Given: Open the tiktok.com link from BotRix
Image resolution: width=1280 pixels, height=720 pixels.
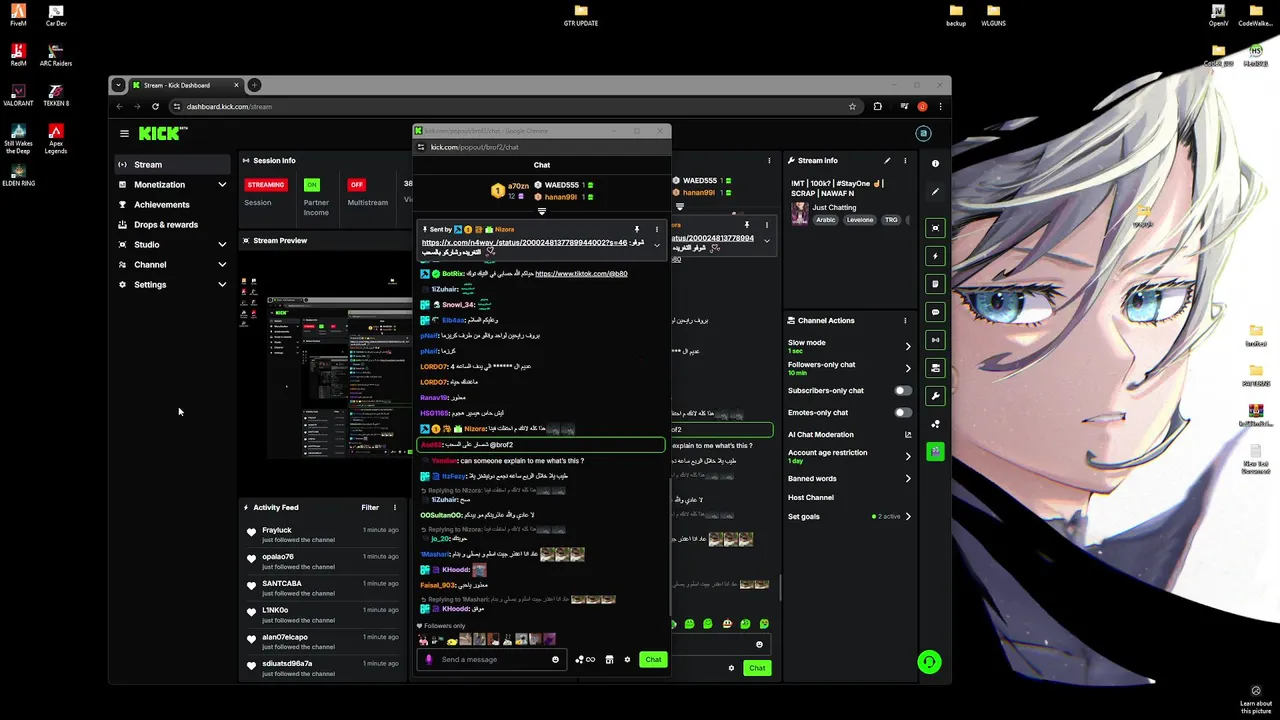Looking at the screenshot, I should coord(581,273).
